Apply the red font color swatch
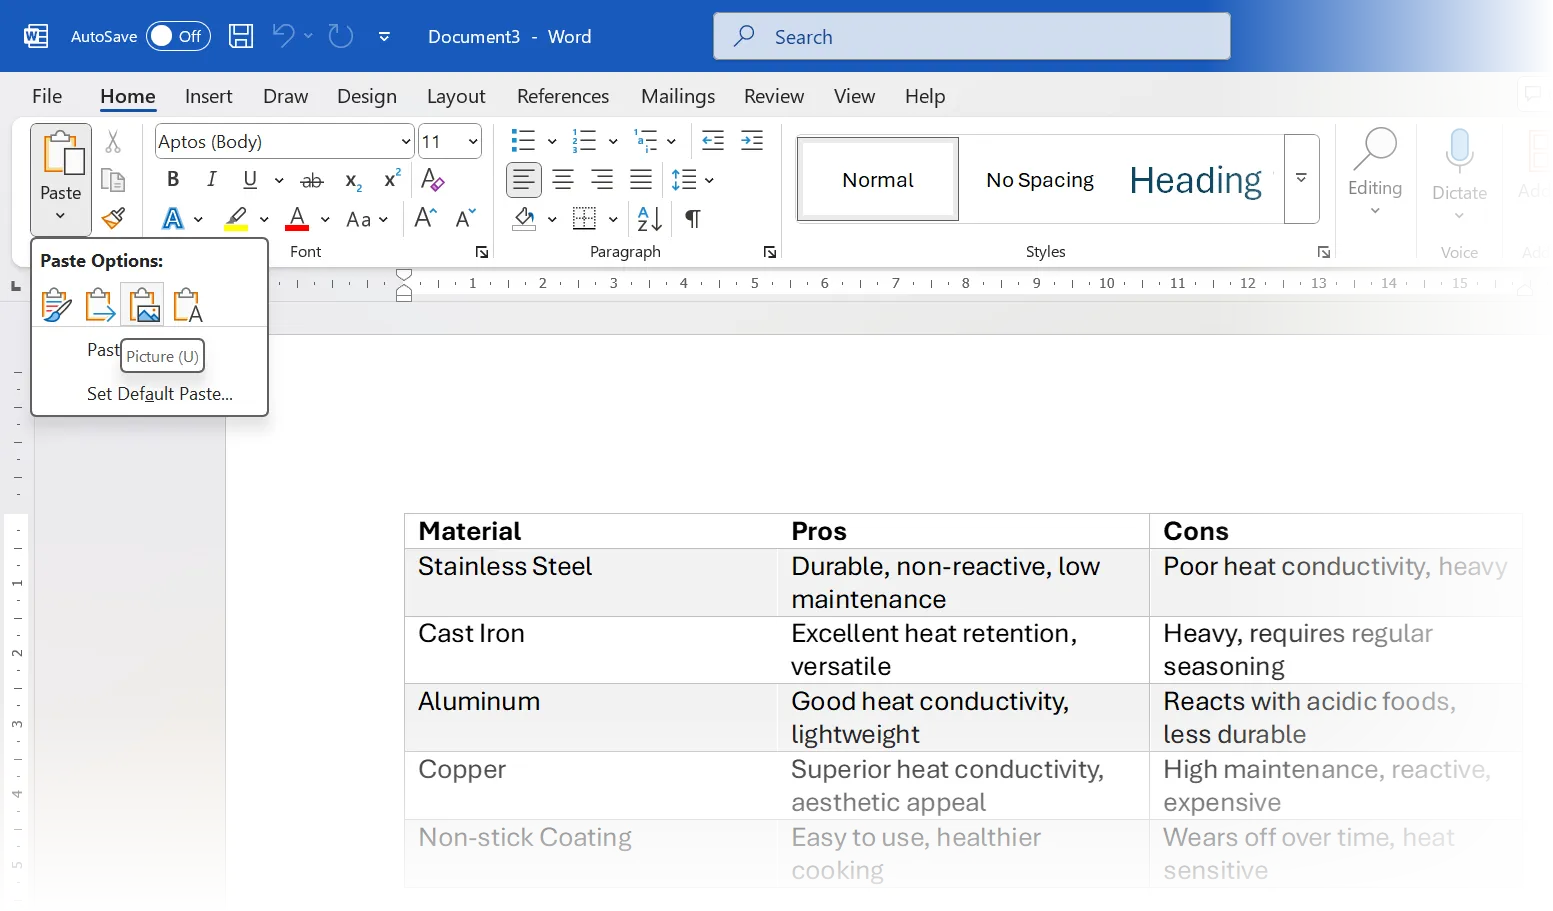The height and width of the screenshot is (911, 1553). [x=296, y=218]
